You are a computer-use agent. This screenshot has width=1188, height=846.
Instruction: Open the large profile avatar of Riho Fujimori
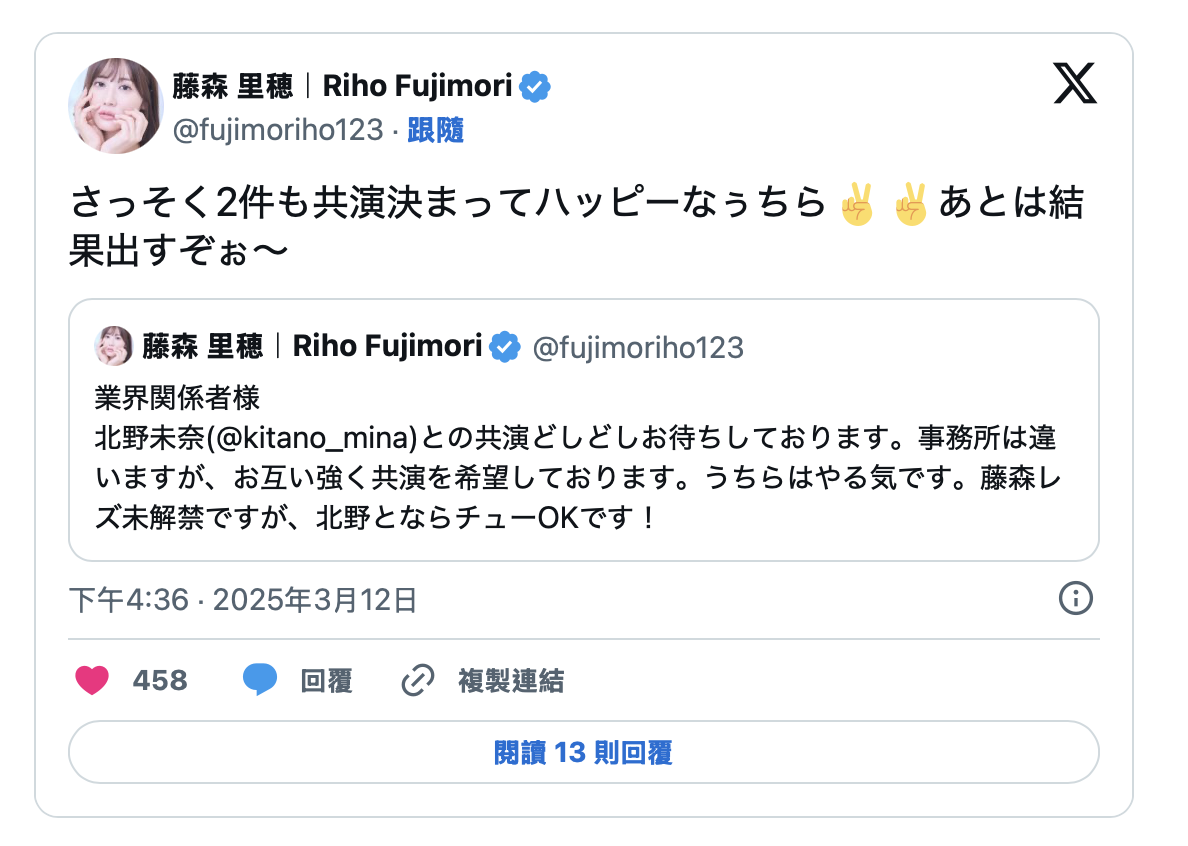tap(115, 105)
